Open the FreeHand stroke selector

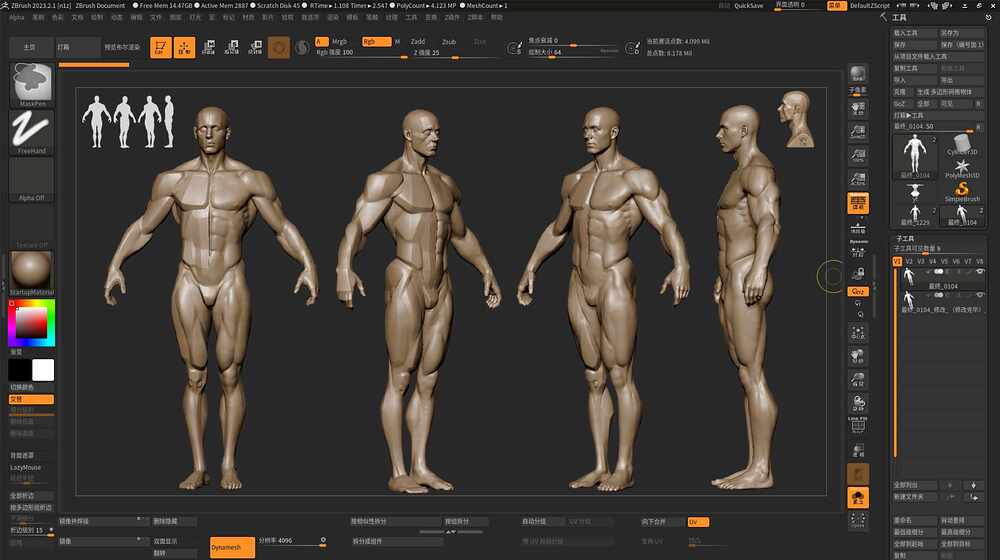[32, 132]
